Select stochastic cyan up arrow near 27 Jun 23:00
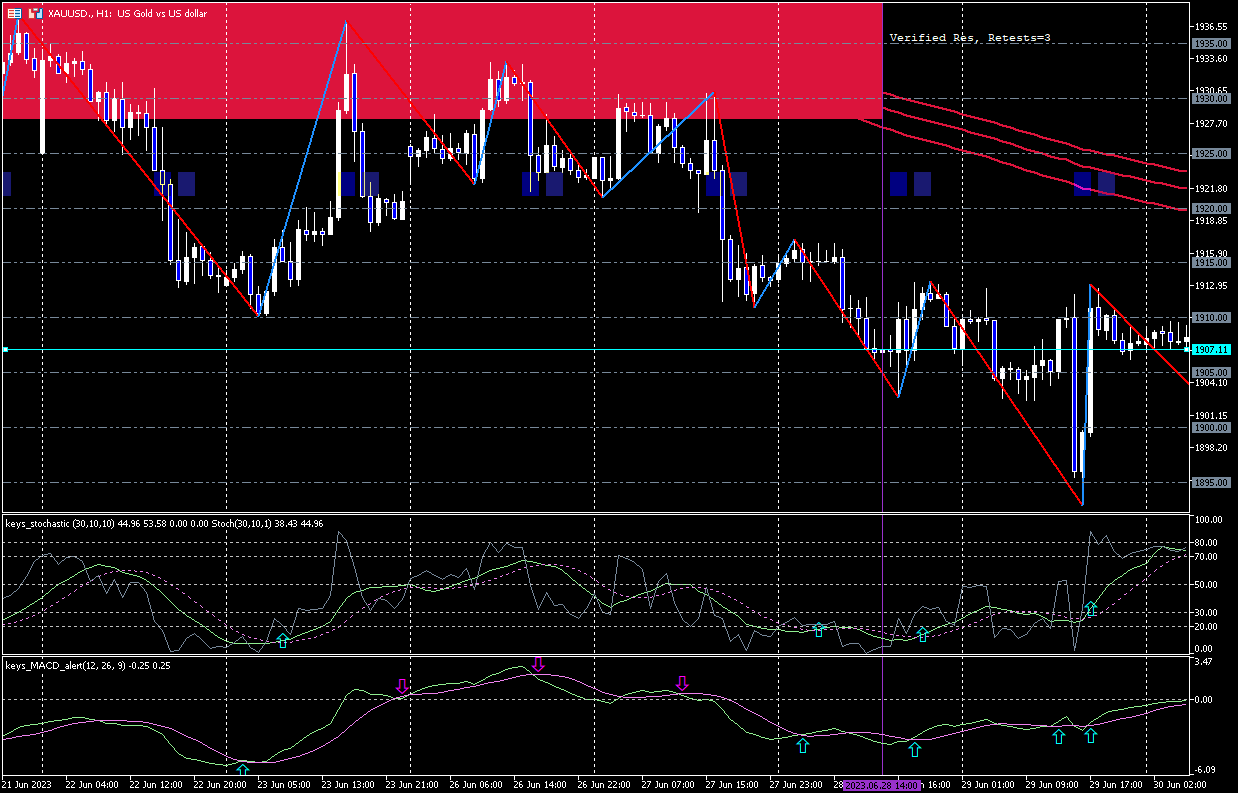This screenshot has height=793, width=1238. click(x=819, y=630)
